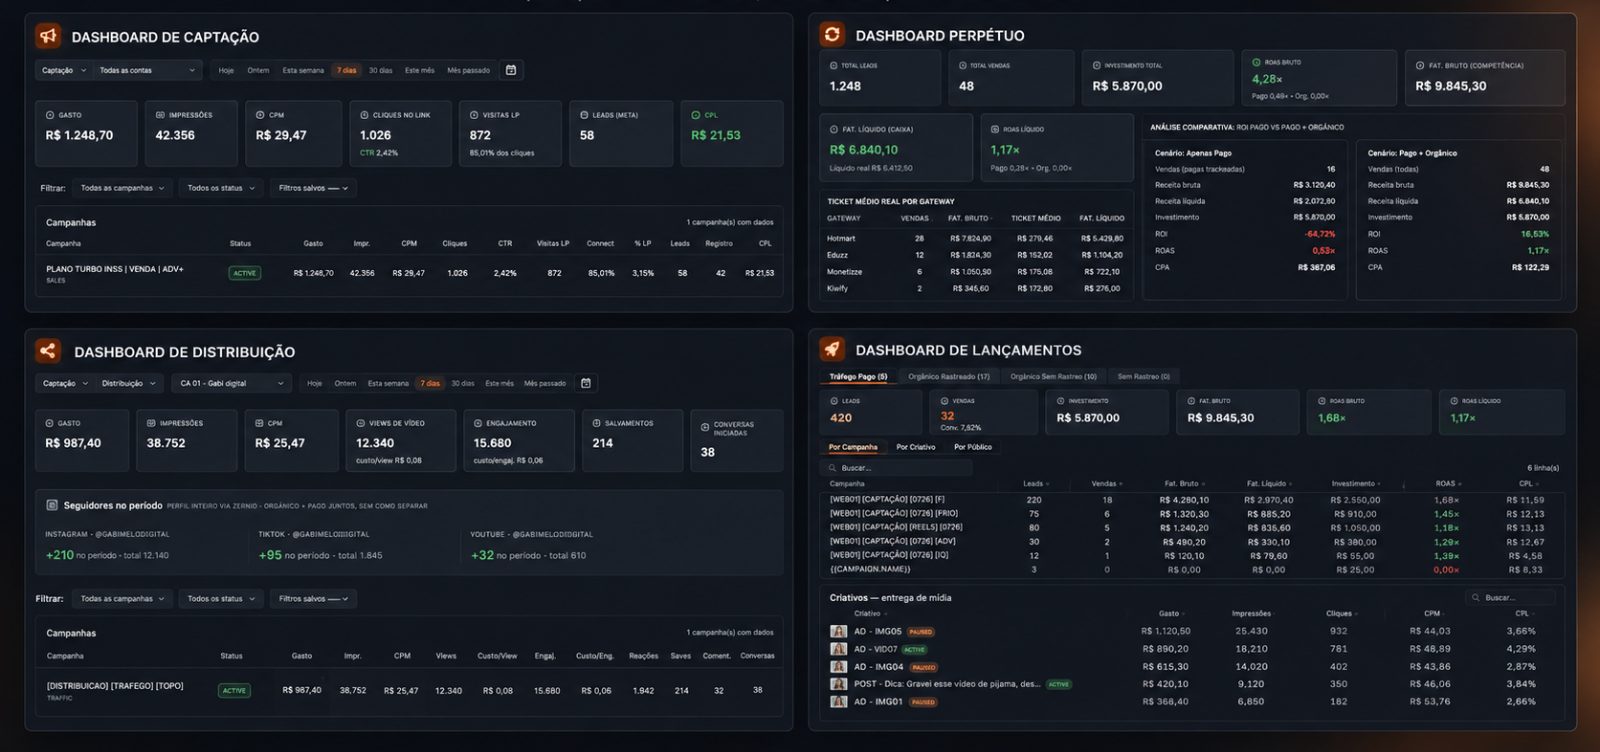The width and height of the screenshot is (1600, 752).
Task: Open the calendar date picker in Dashboard de Captação
Action: point(511,70)
